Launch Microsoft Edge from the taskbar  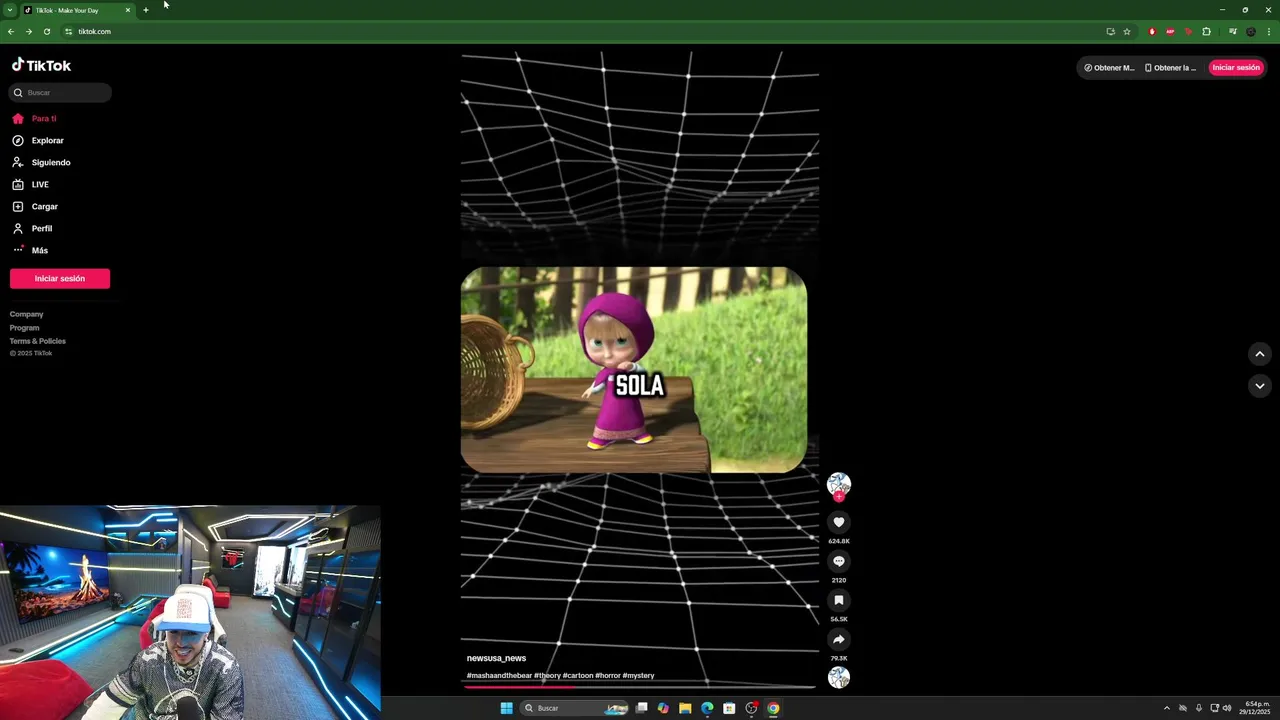point(707,708)
